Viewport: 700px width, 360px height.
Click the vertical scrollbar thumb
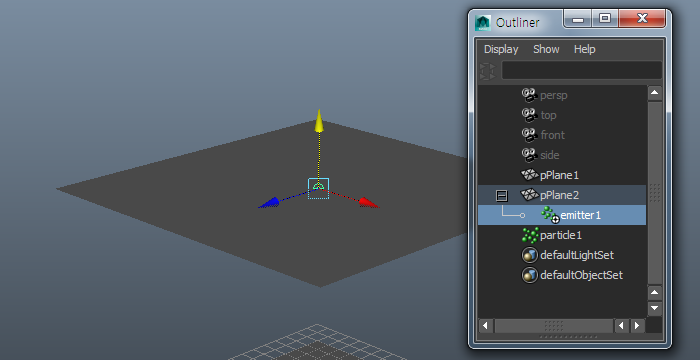click(x=654, y=193)
